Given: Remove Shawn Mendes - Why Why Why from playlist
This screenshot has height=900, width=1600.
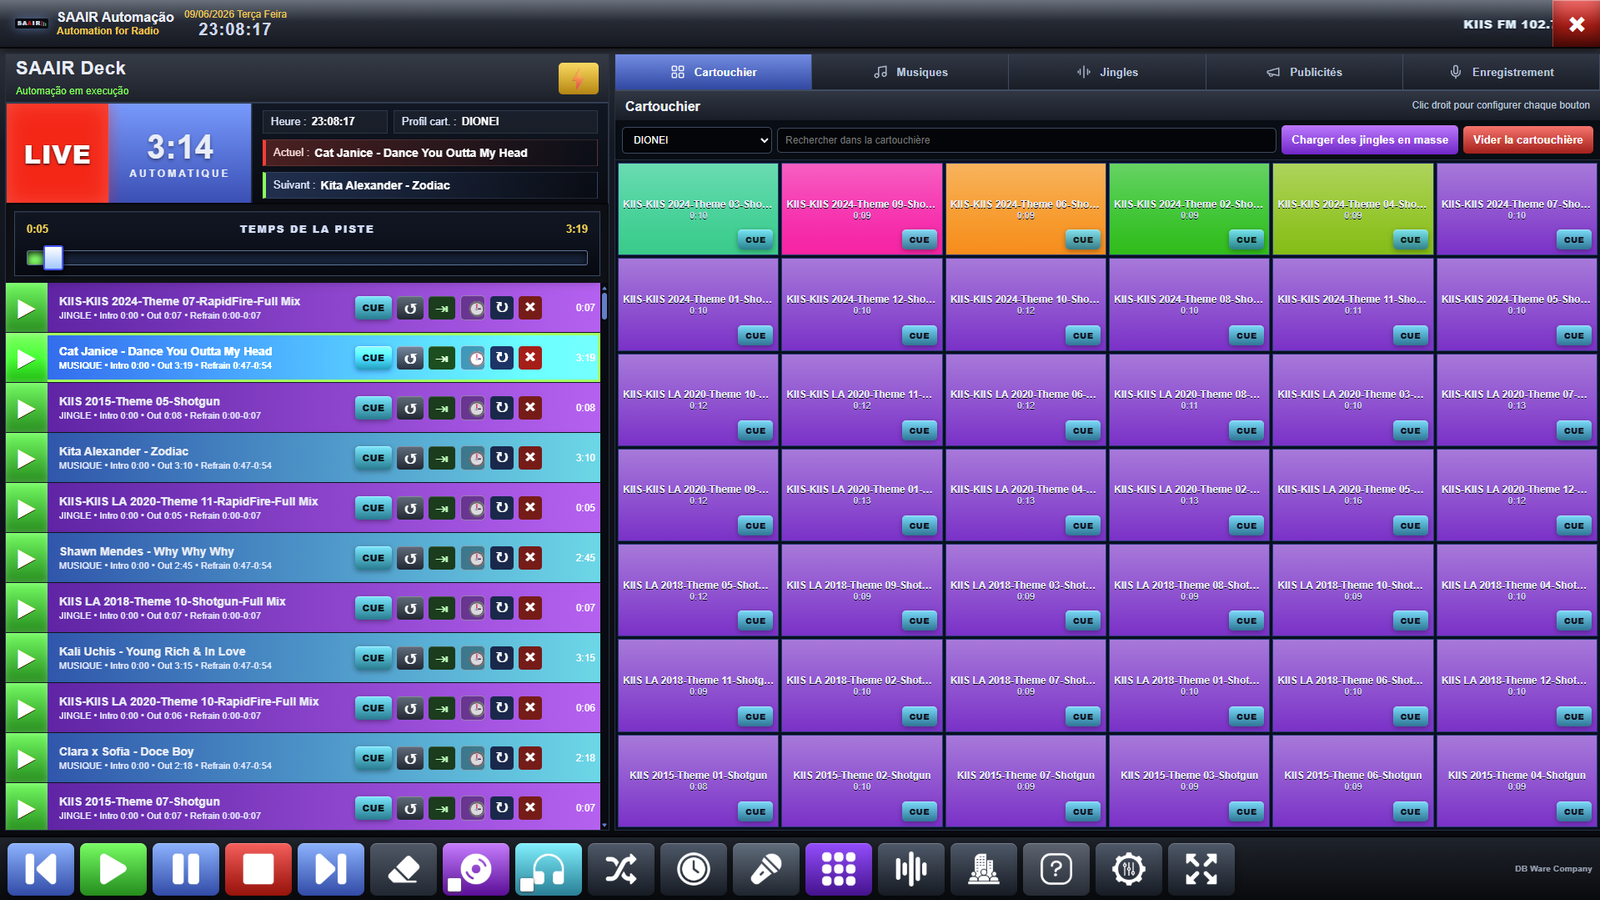Looking at the screenshot, I should (530, 558).
